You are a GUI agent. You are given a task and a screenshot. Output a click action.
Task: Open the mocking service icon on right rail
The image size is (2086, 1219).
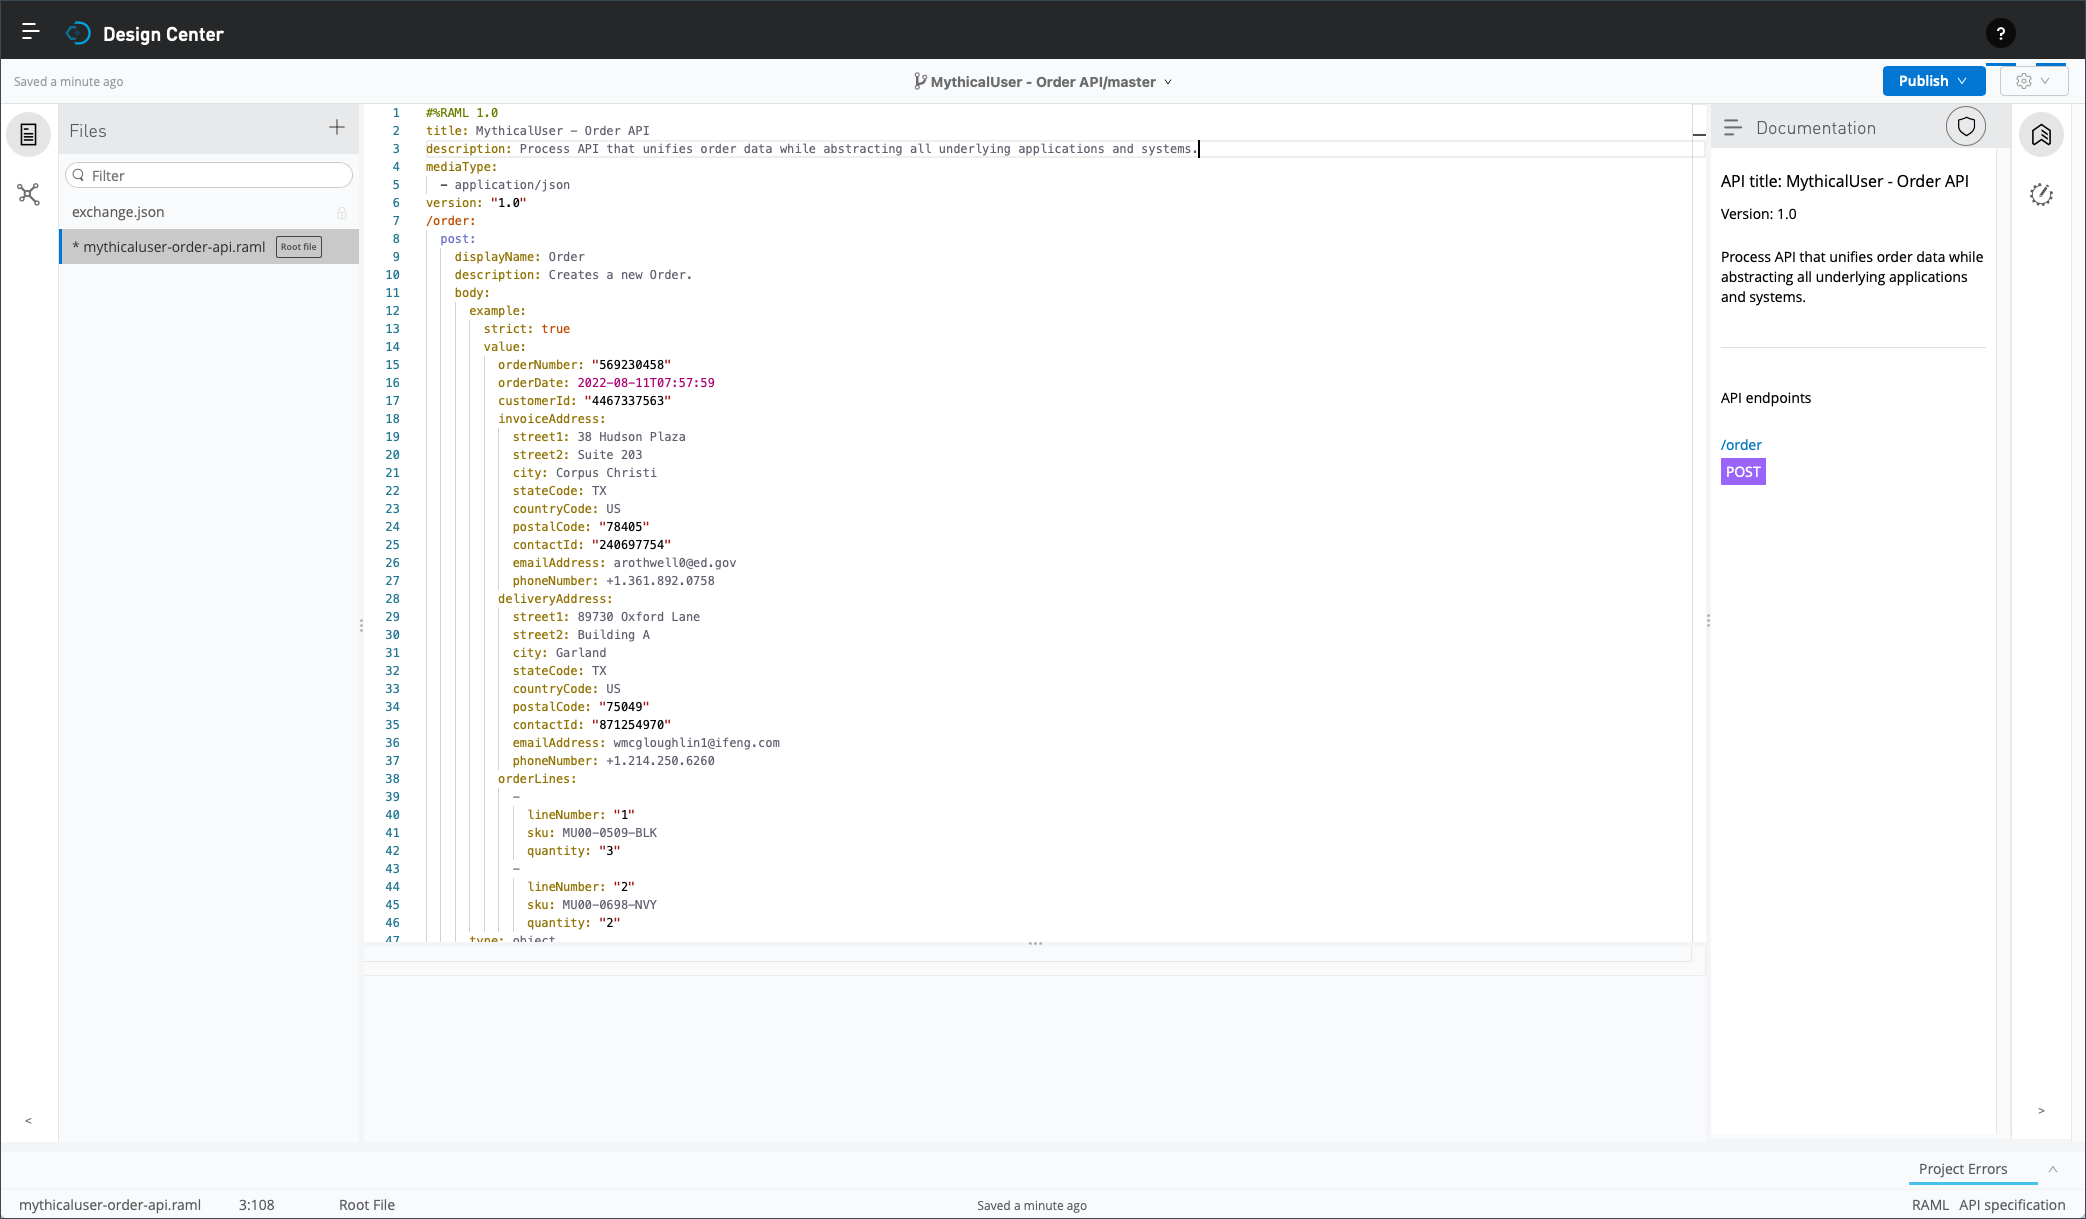coord(2041,194)
